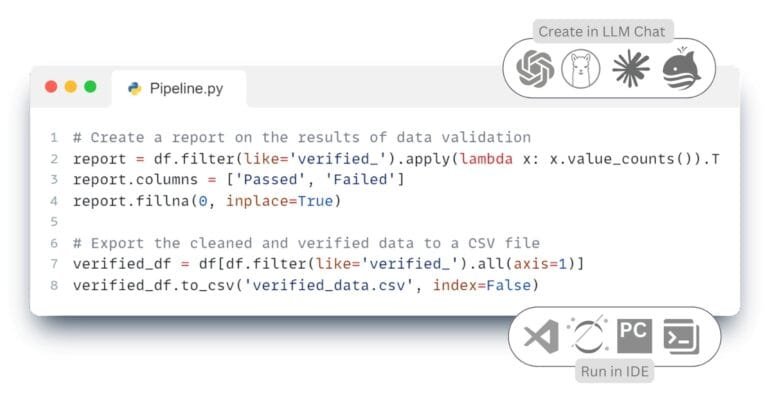
Task: Click the Run in IDE label
Action: point(614,372)
